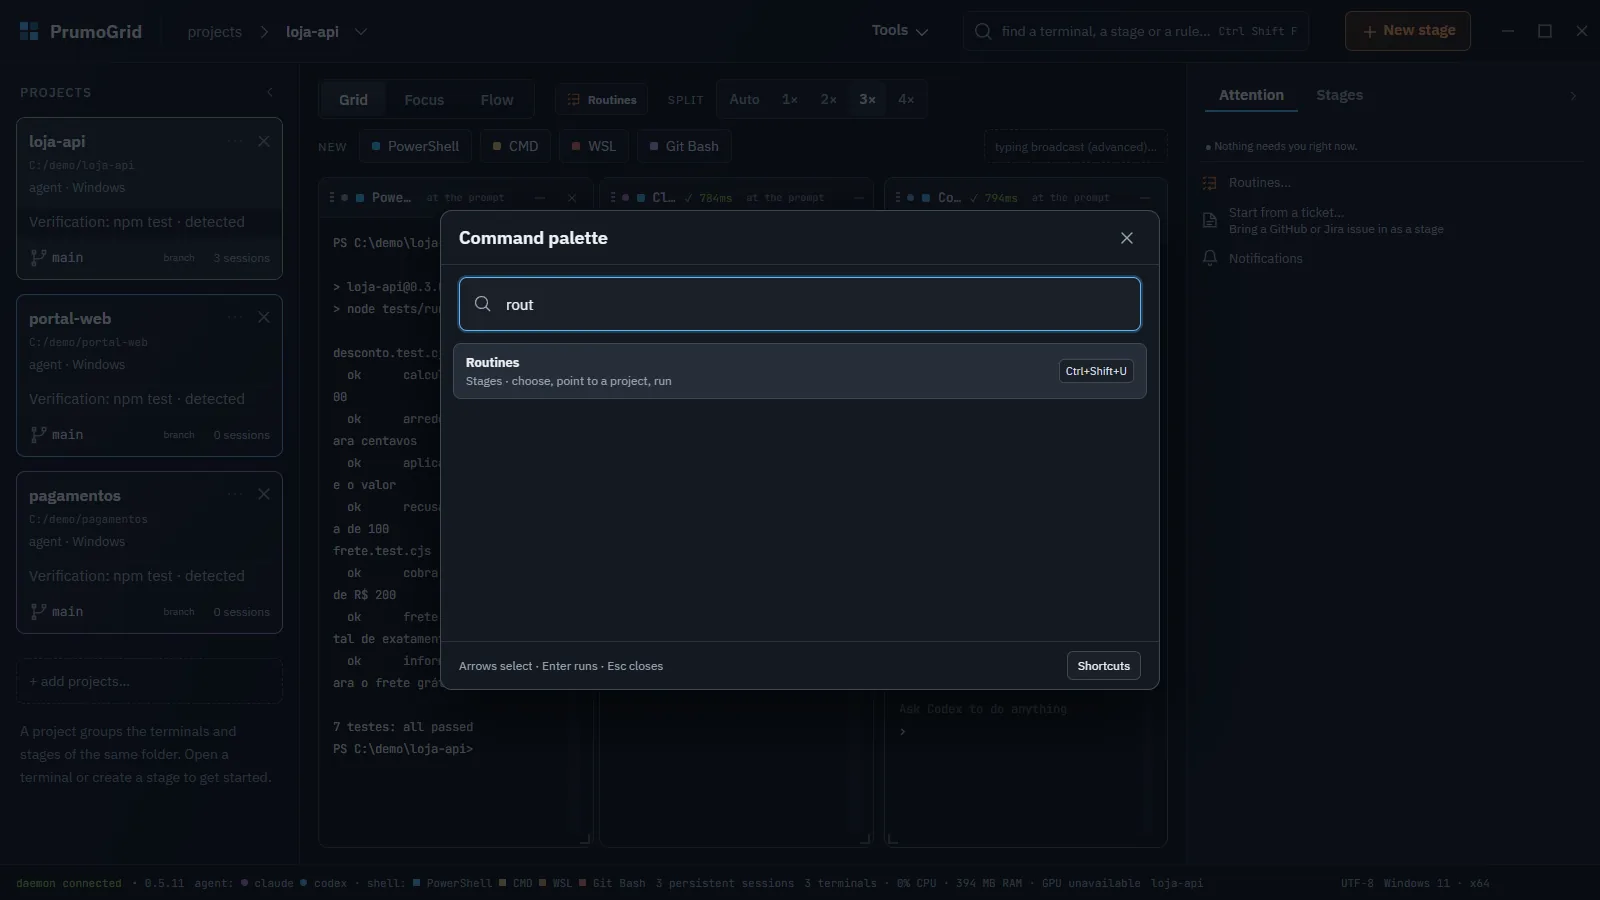Click the Shortcuts button in the palette

(1104, 666)
